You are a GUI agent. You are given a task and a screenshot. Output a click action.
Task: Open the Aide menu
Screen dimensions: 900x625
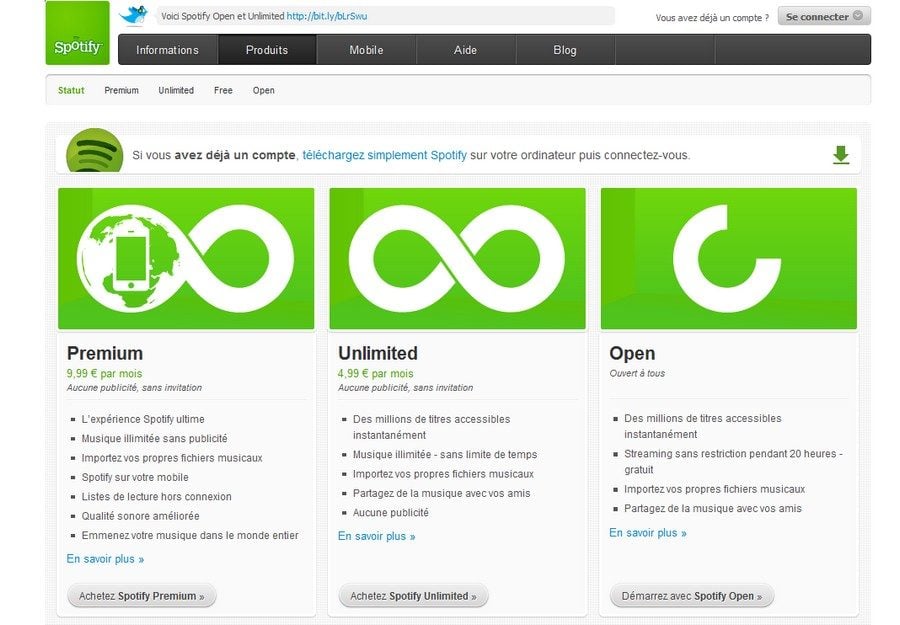[x=465, y=50]
